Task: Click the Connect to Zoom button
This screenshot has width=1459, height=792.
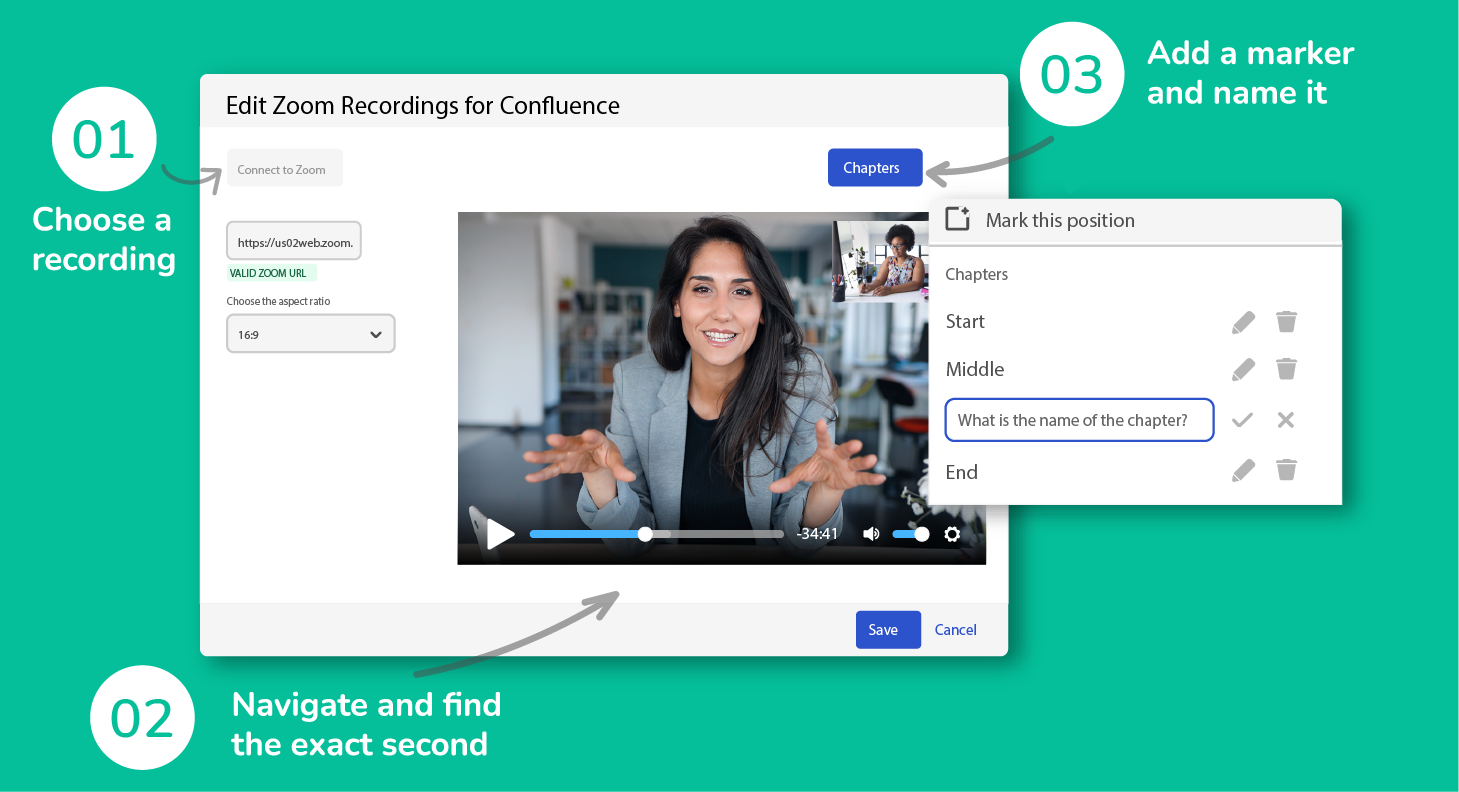Action: pos(285,169)
